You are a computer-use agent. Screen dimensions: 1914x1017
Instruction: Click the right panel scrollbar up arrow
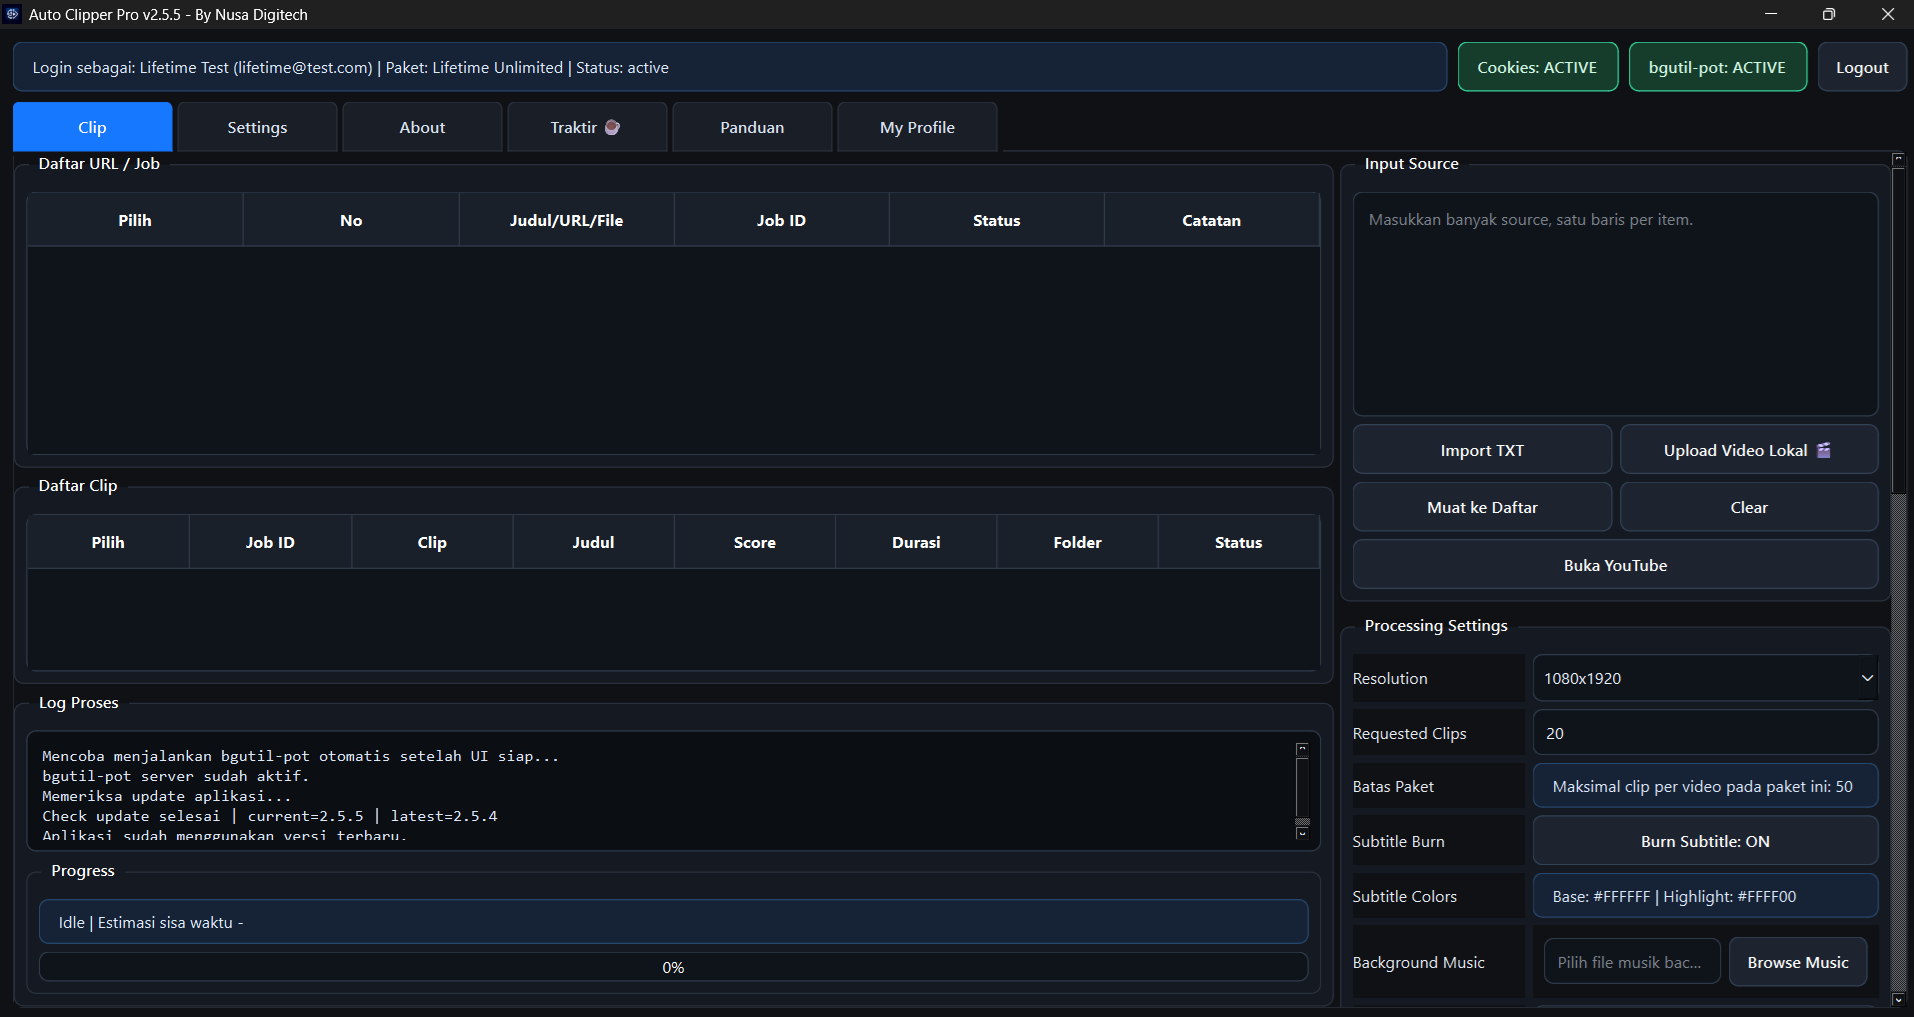click(x=1898, y=160)
